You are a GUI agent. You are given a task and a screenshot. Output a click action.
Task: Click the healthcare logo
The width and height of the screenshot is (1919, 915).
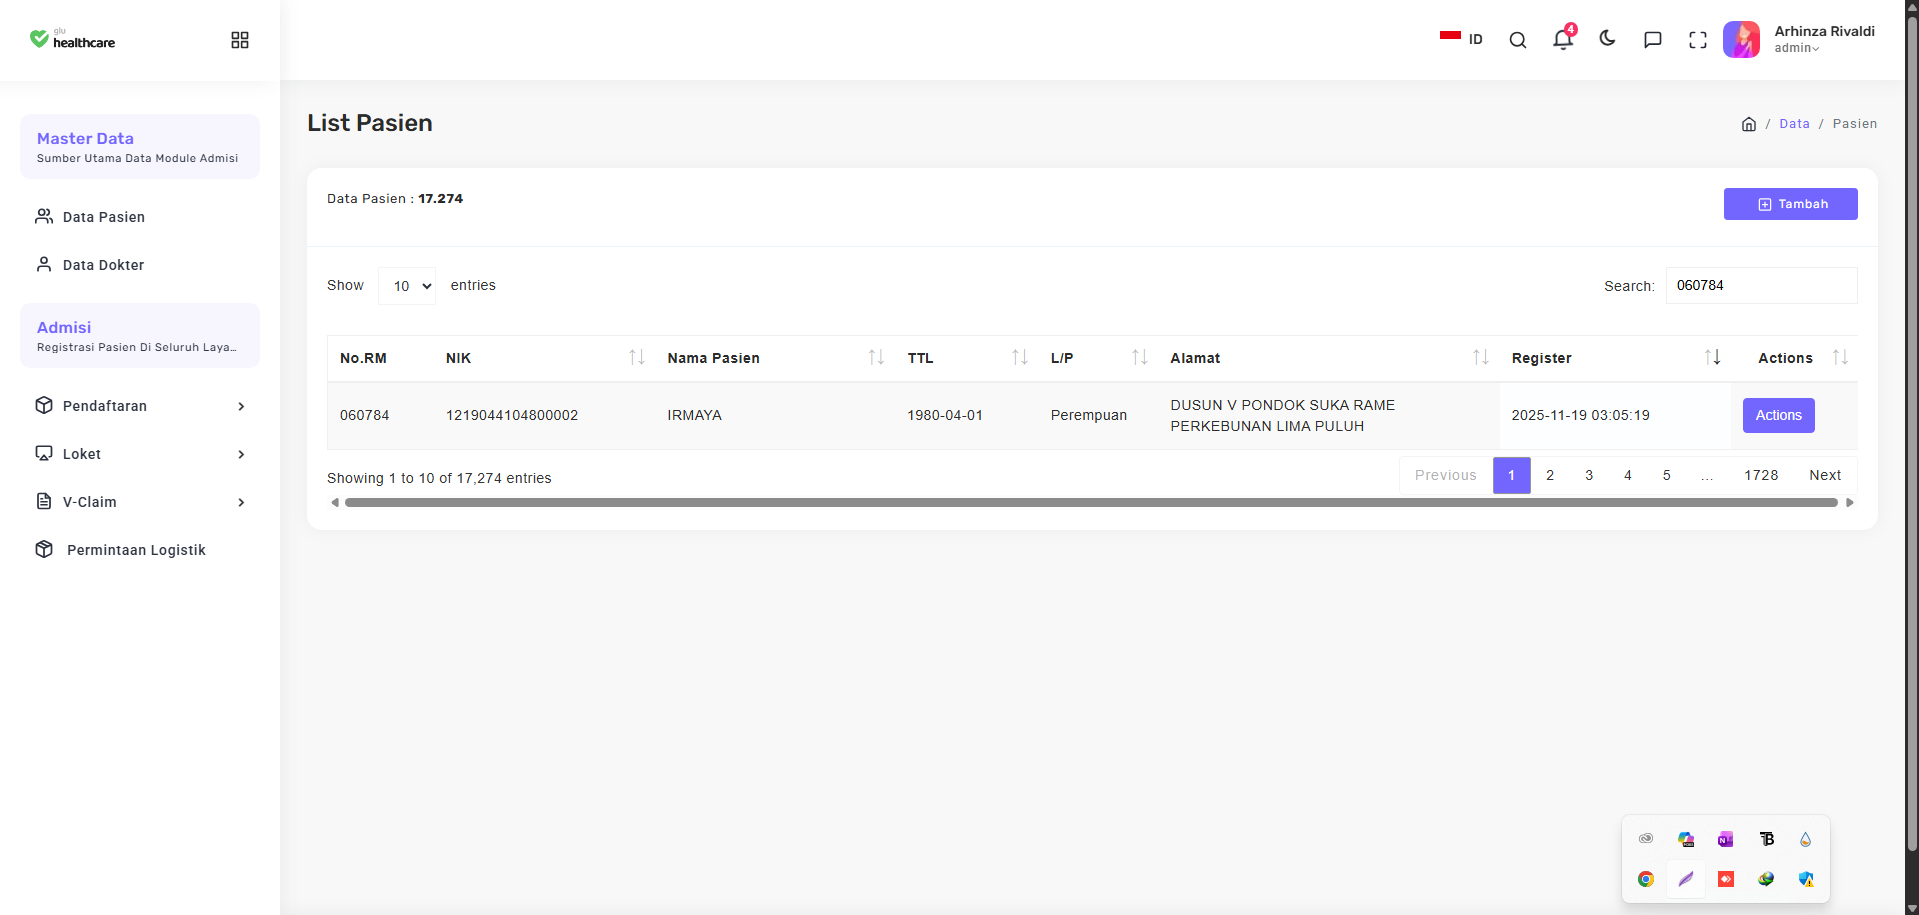pos(72,39)
